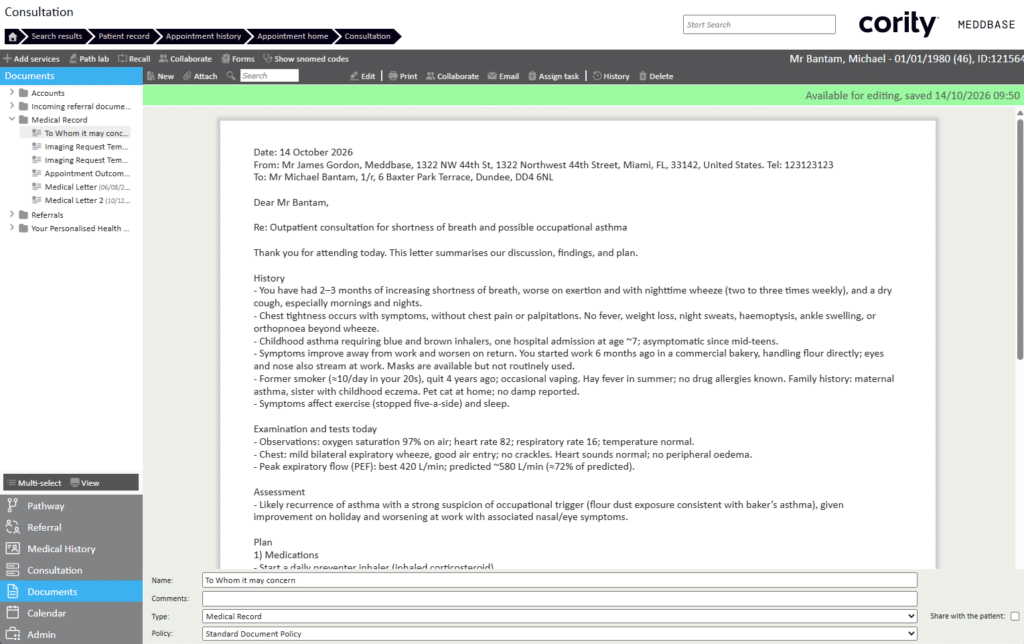This screenshot has height=644, width=1024.
Task: Open the Type dropdown showing Medical Record
Action: [x=560, y=617]
